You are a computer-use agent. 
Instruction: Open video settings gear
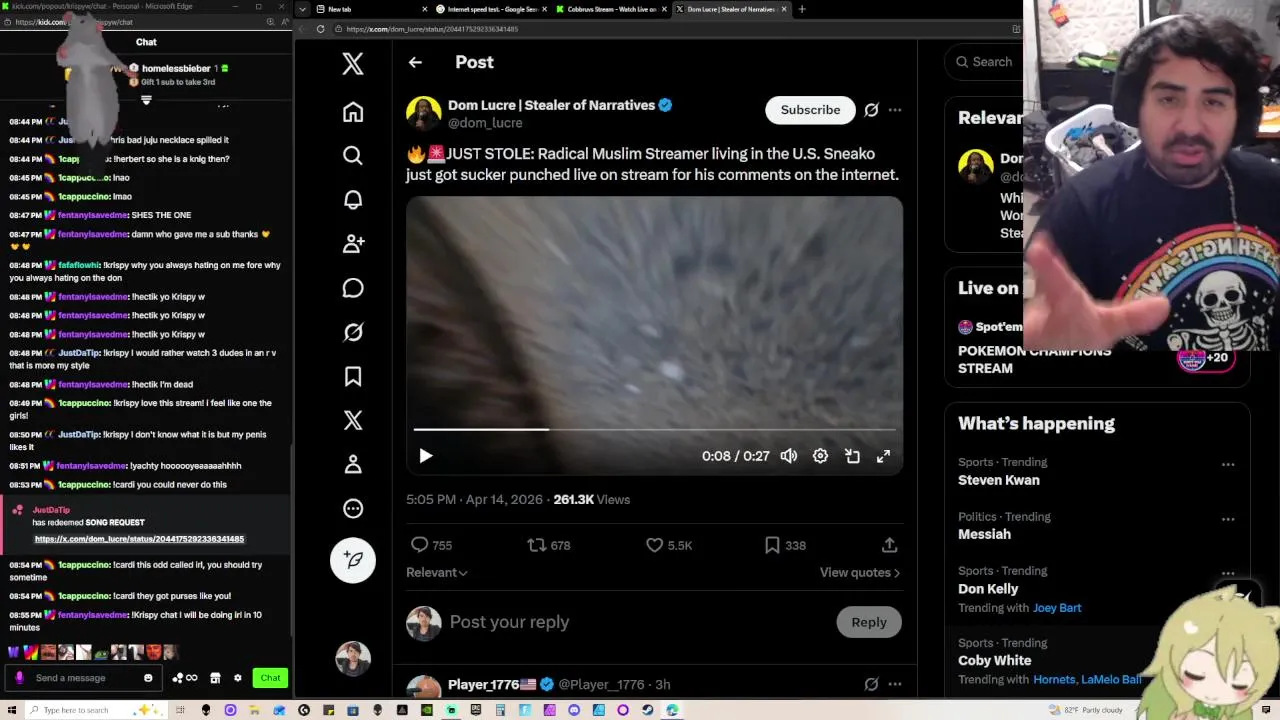(x=820, y=456)
